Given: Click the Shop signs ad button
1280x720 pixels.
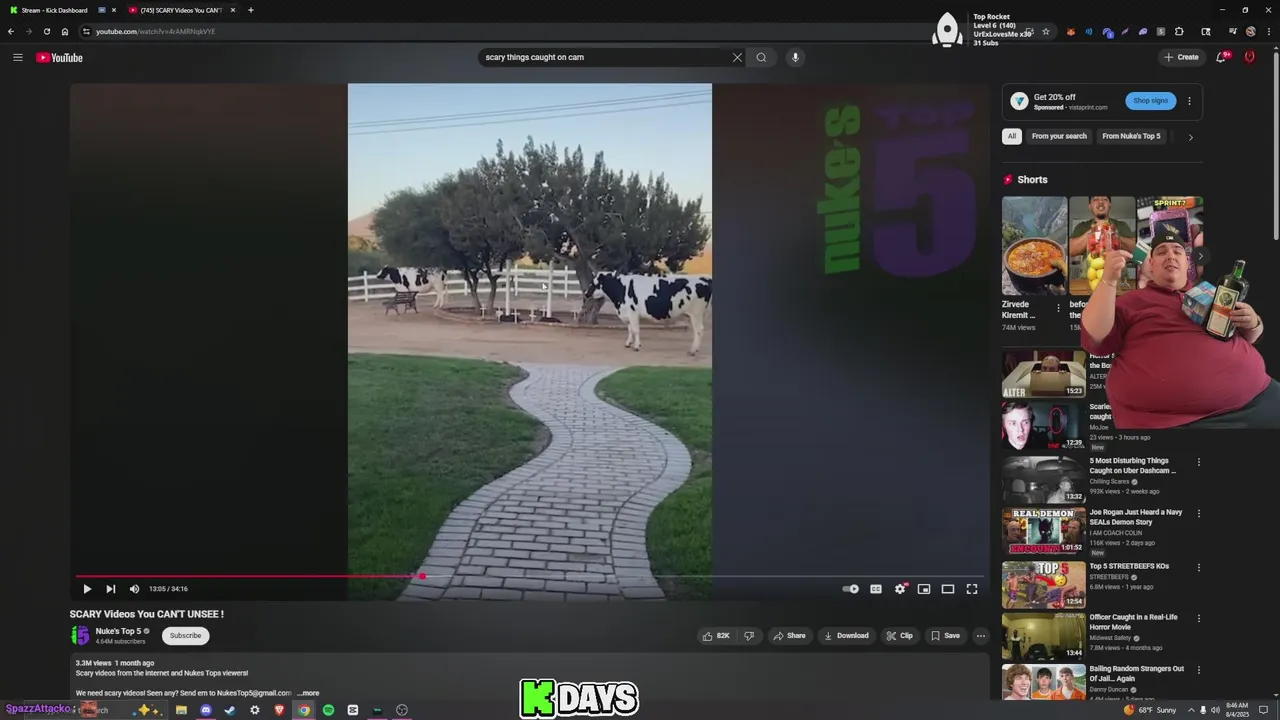Looking at the screenshot, I should coord(1150,101).
